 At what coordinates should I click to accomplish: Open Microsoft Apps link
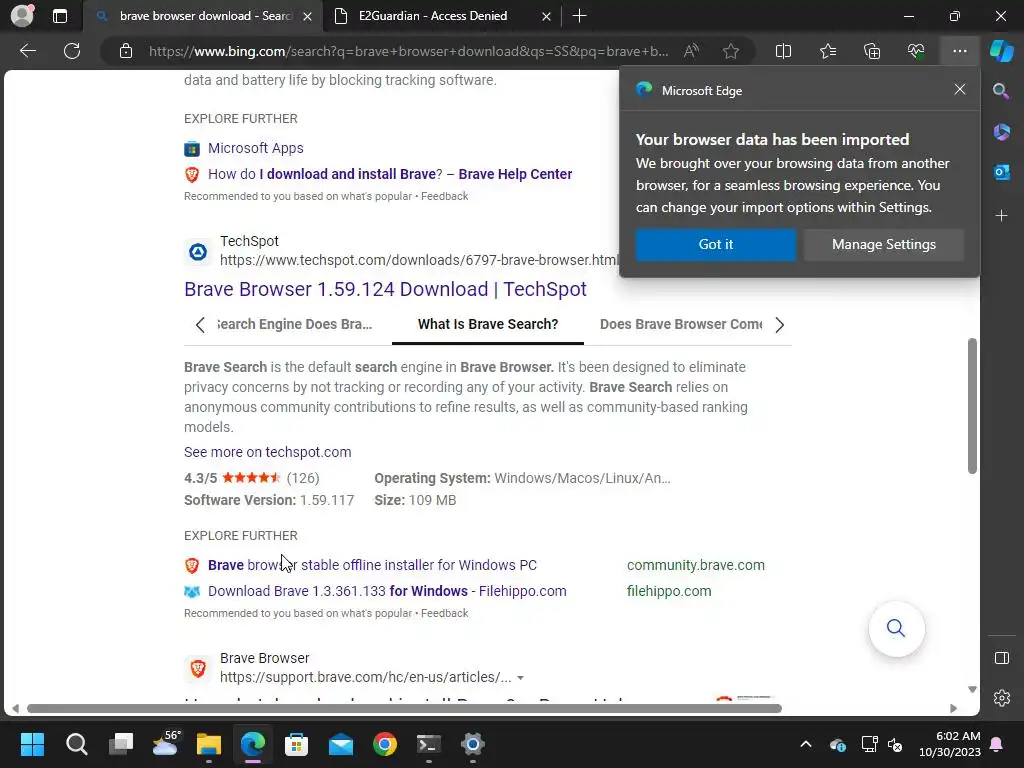255,148
